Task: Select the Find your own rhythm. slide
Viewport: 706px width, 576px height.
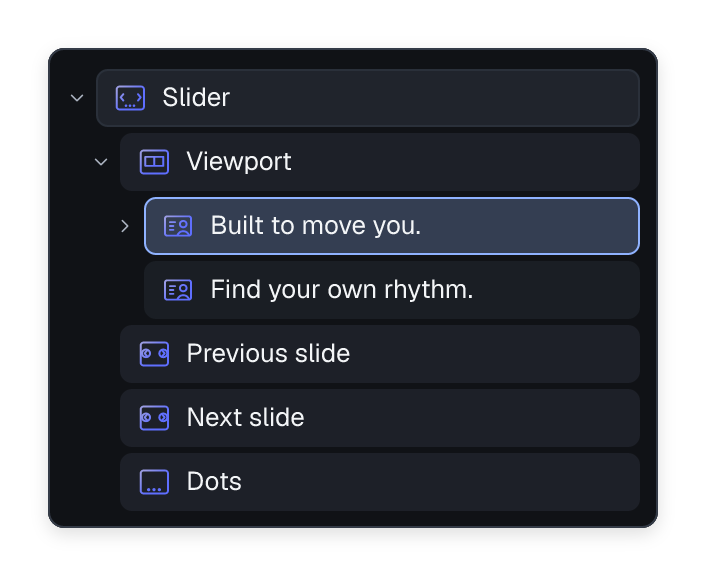Action: point(392,290)
